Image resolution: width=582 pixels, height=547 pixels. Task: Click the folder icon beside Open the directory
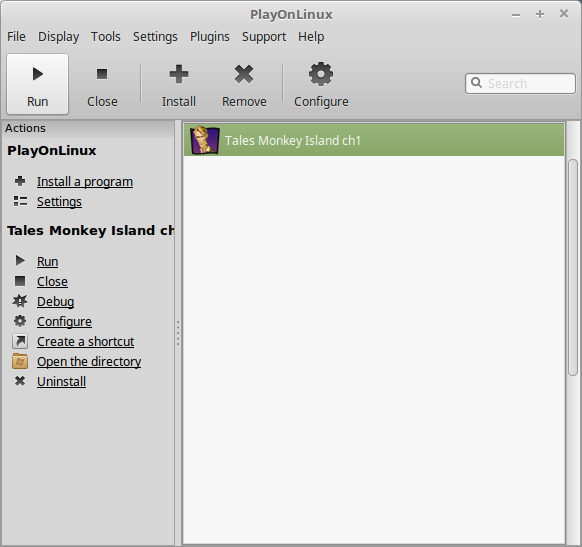click(20, 361)
